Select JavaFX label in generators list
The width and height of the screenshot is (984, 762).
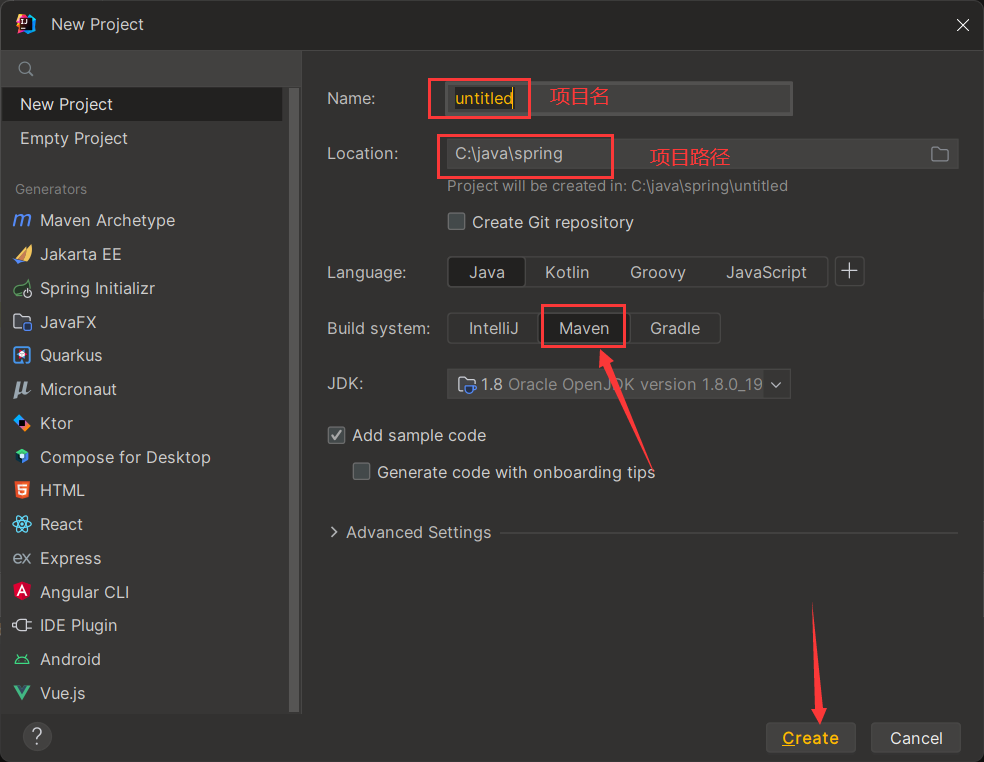68,322
